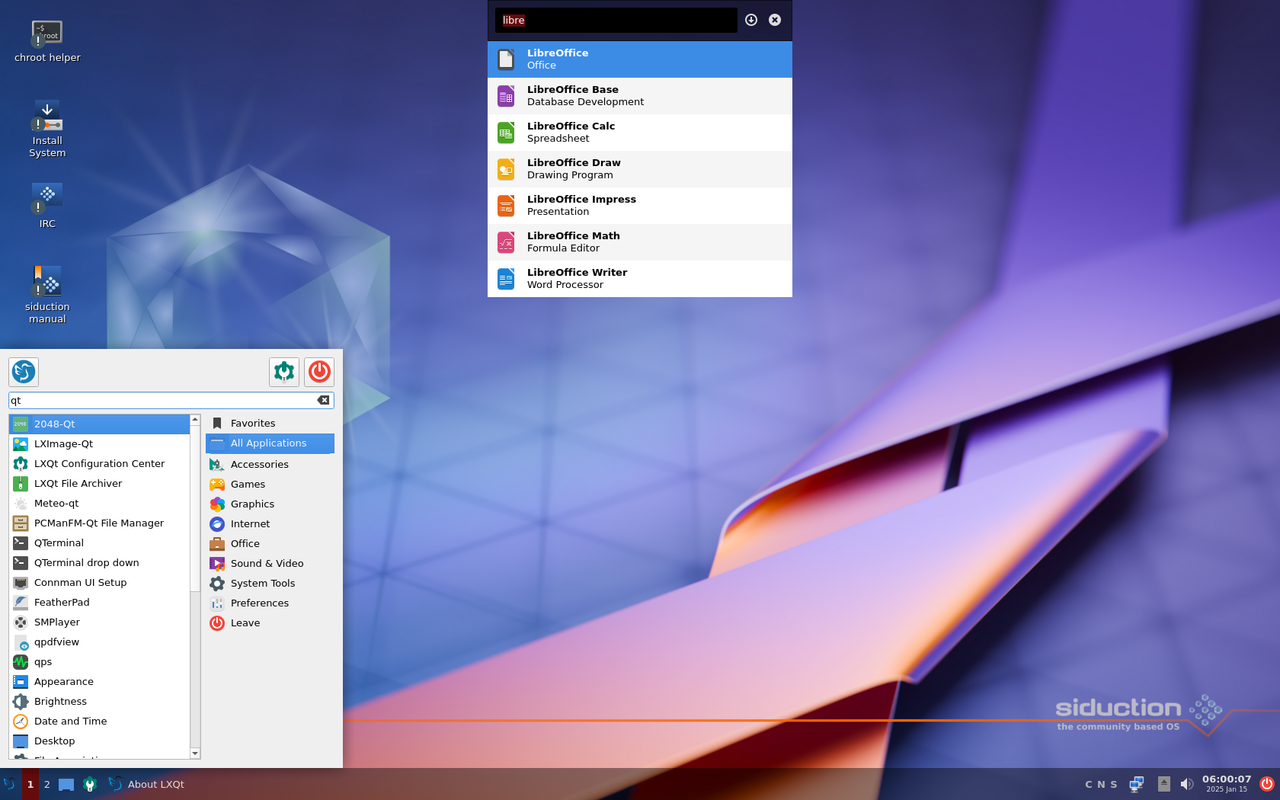The height and width of the screenshot is (800, 1280).
Task: Click the application list scrollbar up arrow
Action: click(x=195, y=419)
